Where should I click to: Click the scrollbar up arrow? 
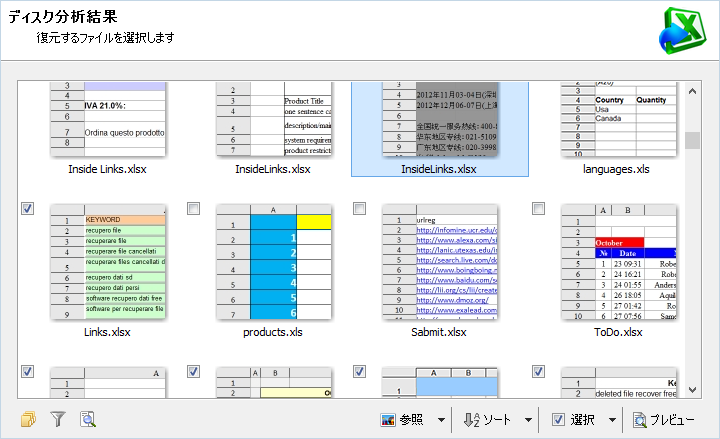(x=692, y=91)
